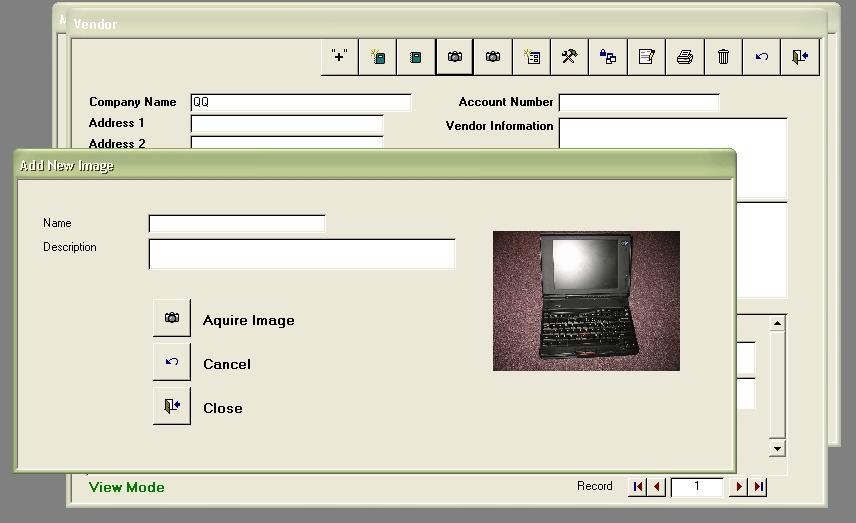Click the notepad with pencil edit icon

646,57
